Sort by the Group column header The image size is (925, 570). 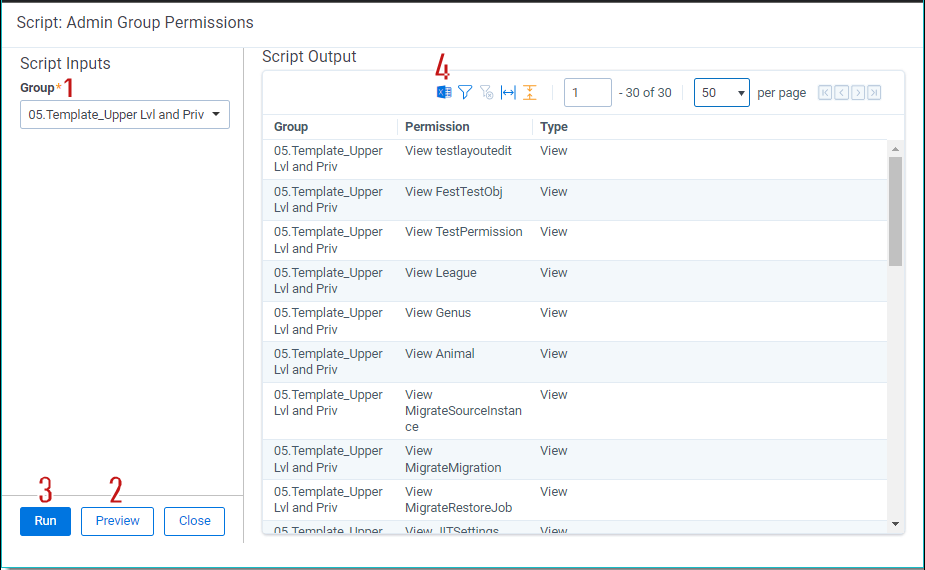click(291, 127)
